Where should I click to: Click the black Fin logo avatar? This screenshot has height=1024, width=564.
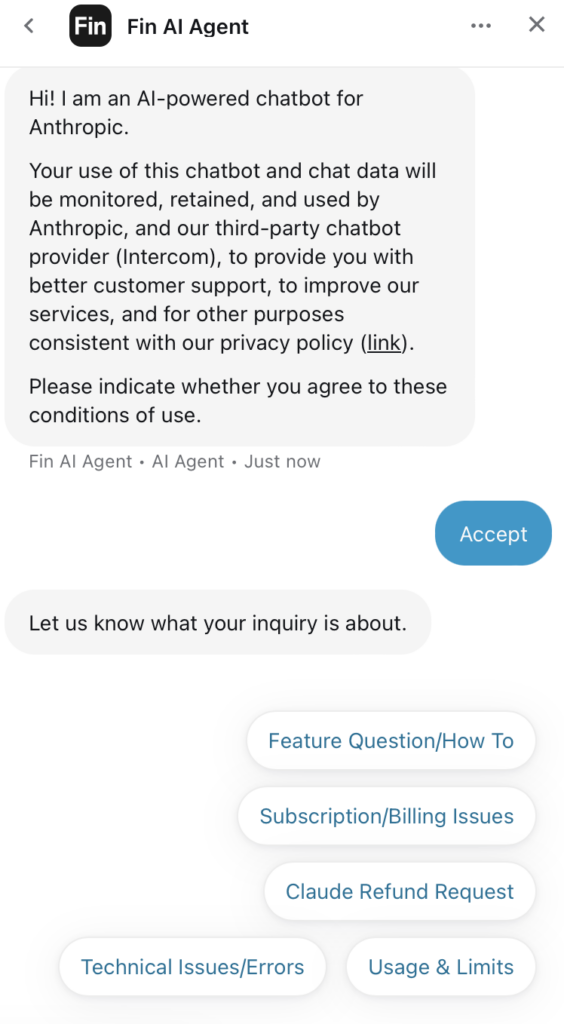click(90, 26)
